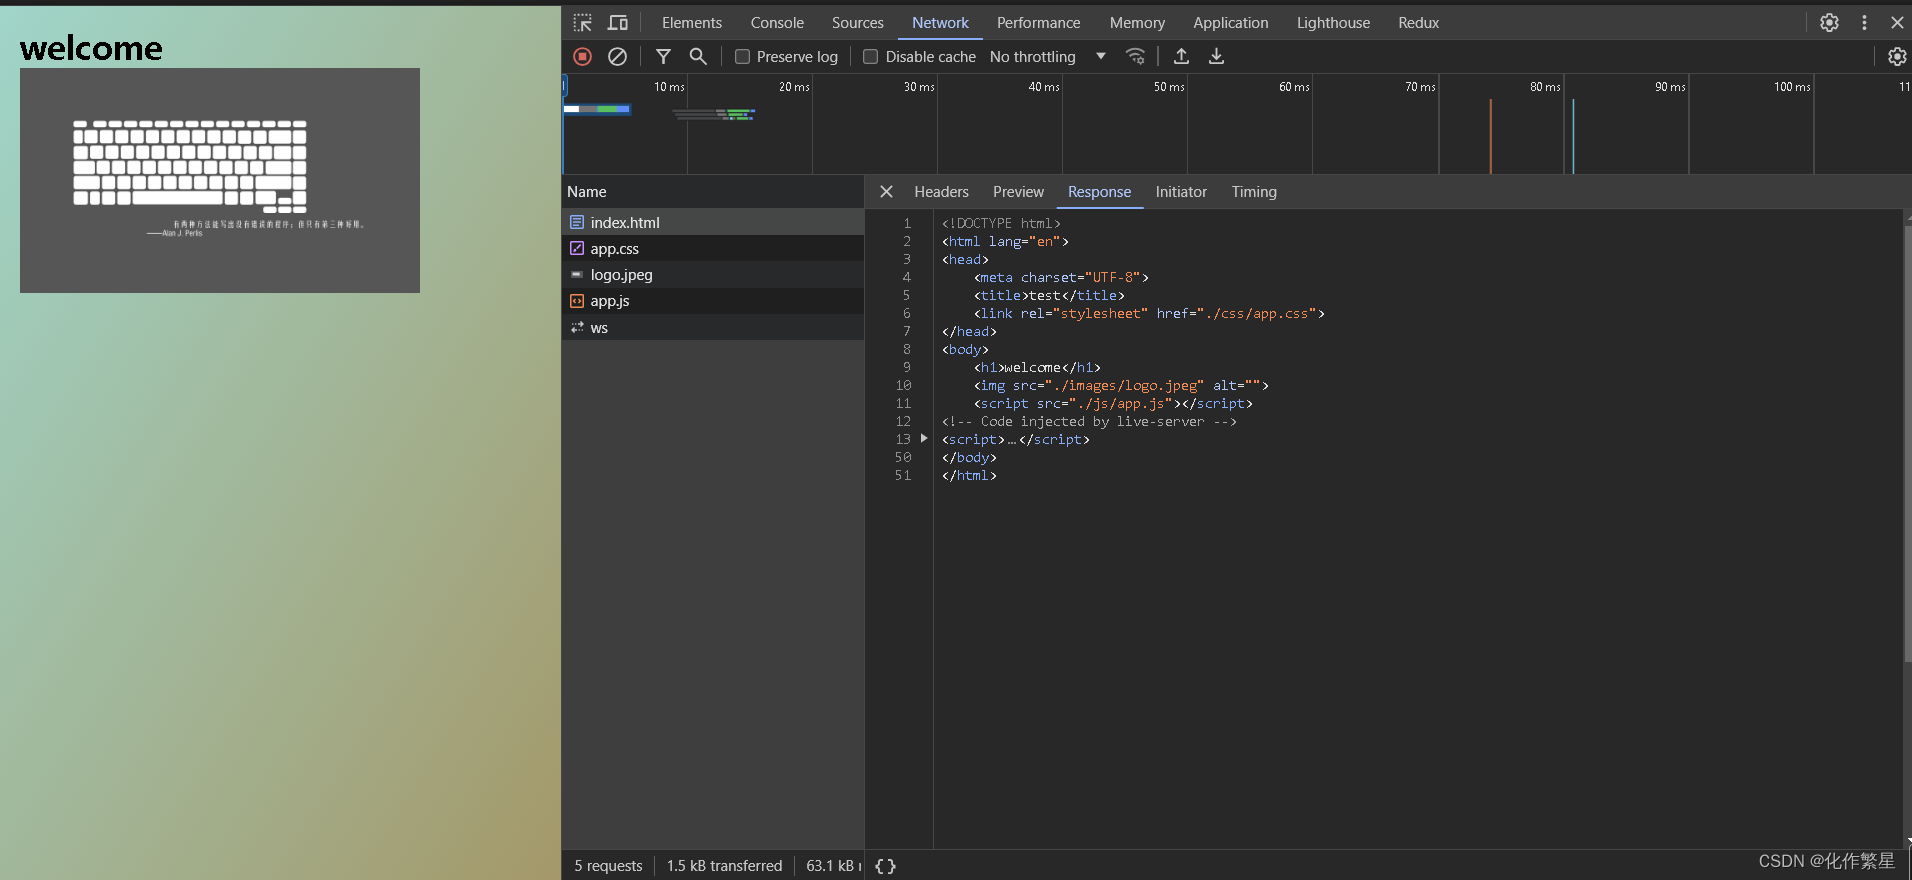Select the app.css request row
1912x880 pixels.
point(713,248)
